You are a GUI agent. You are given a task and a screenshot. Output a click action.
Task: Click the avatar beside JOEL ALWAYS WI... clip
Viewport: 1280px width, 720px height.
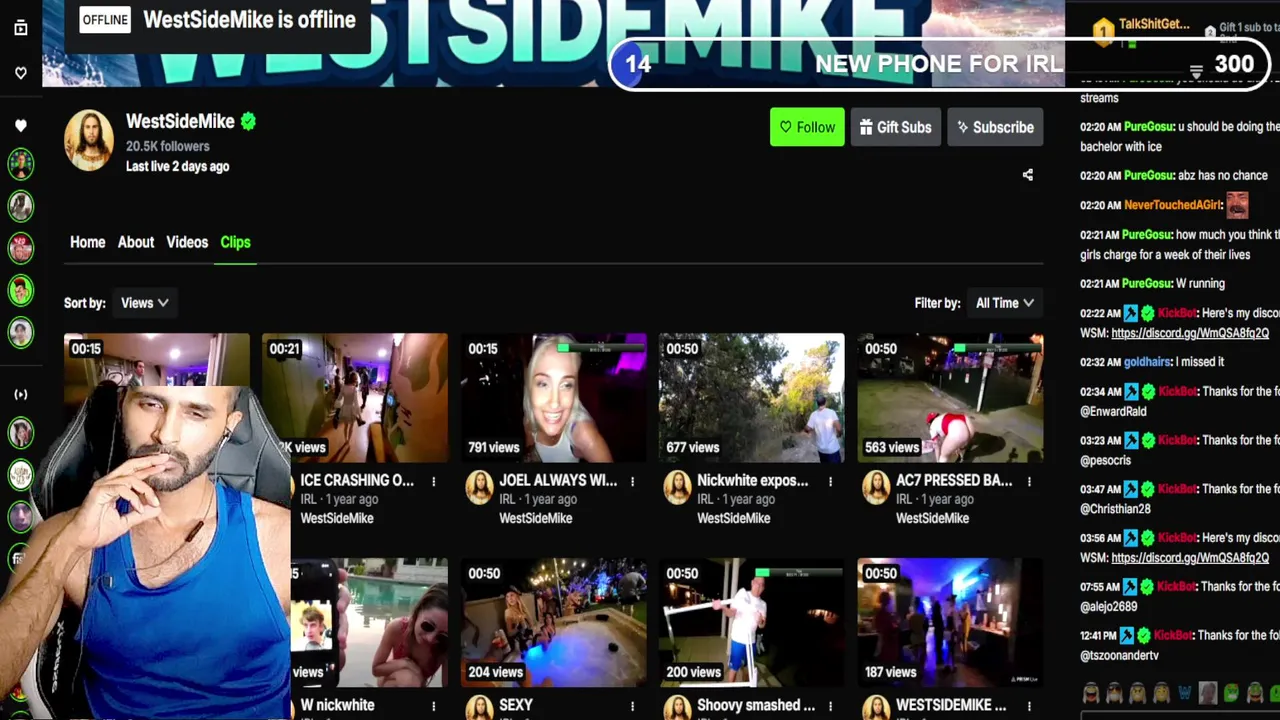point(480,487)
